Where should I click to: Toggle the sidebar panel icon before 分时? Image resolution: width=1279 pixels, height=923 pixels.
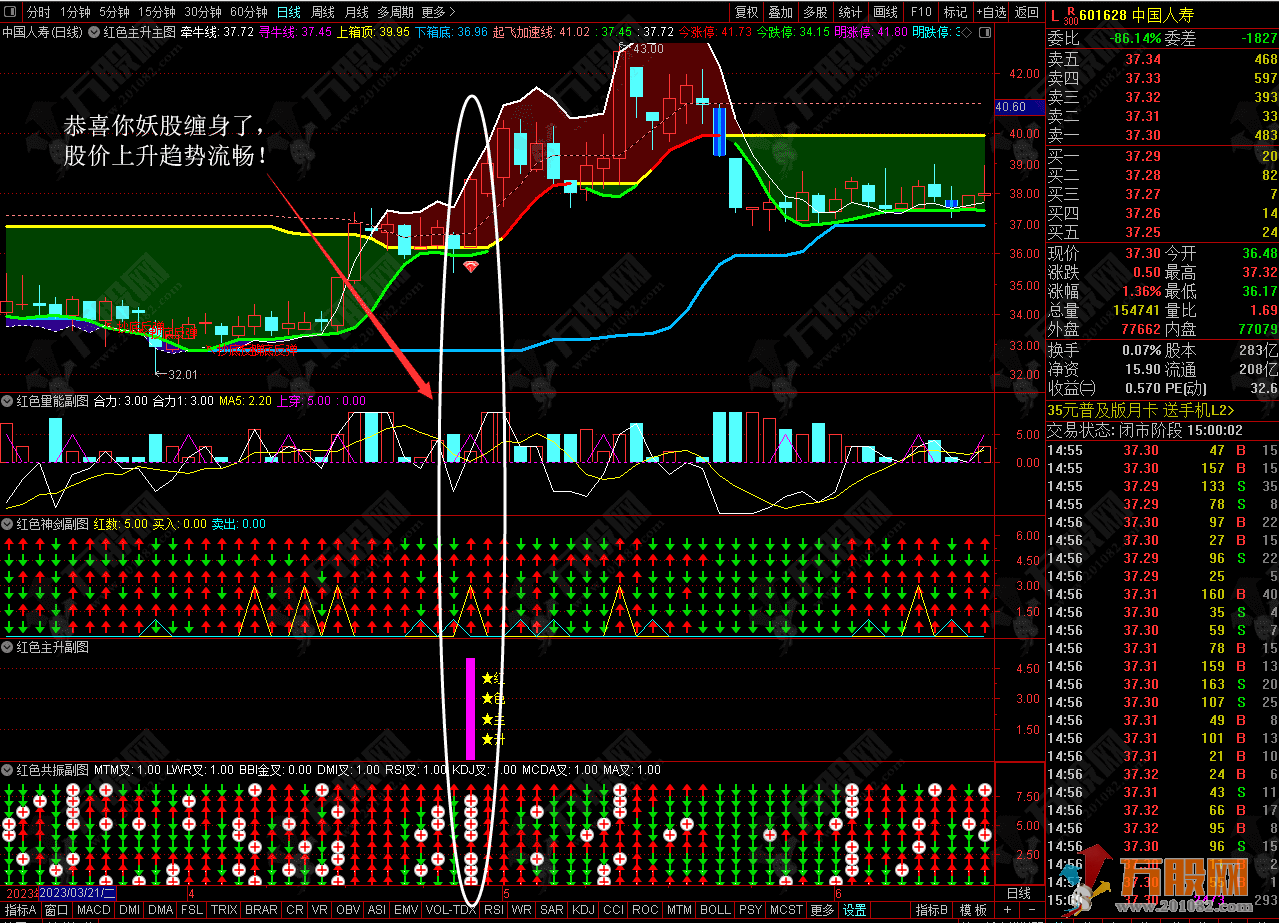coord(11,12)
